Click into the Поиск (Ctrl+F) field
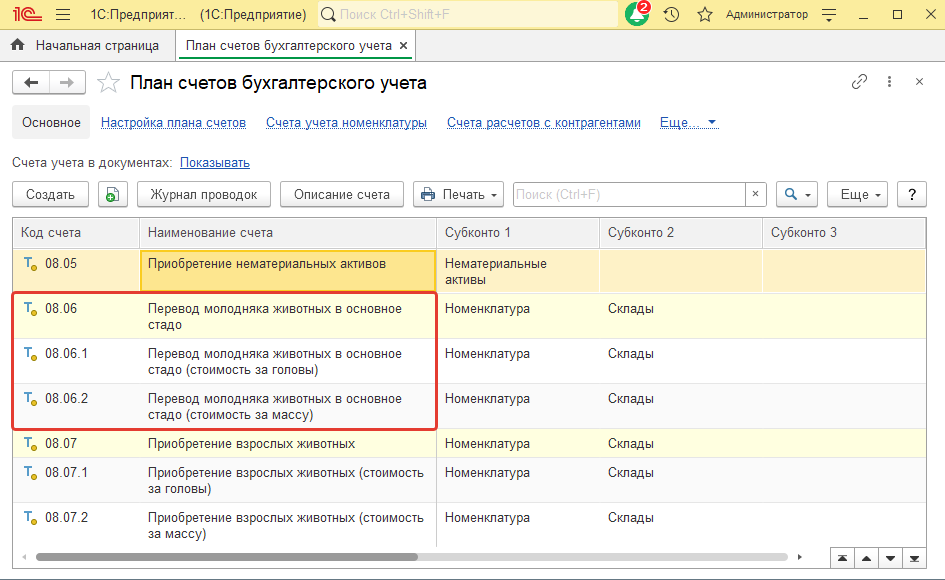Screen dimensions: 945x580 (629, 194)
